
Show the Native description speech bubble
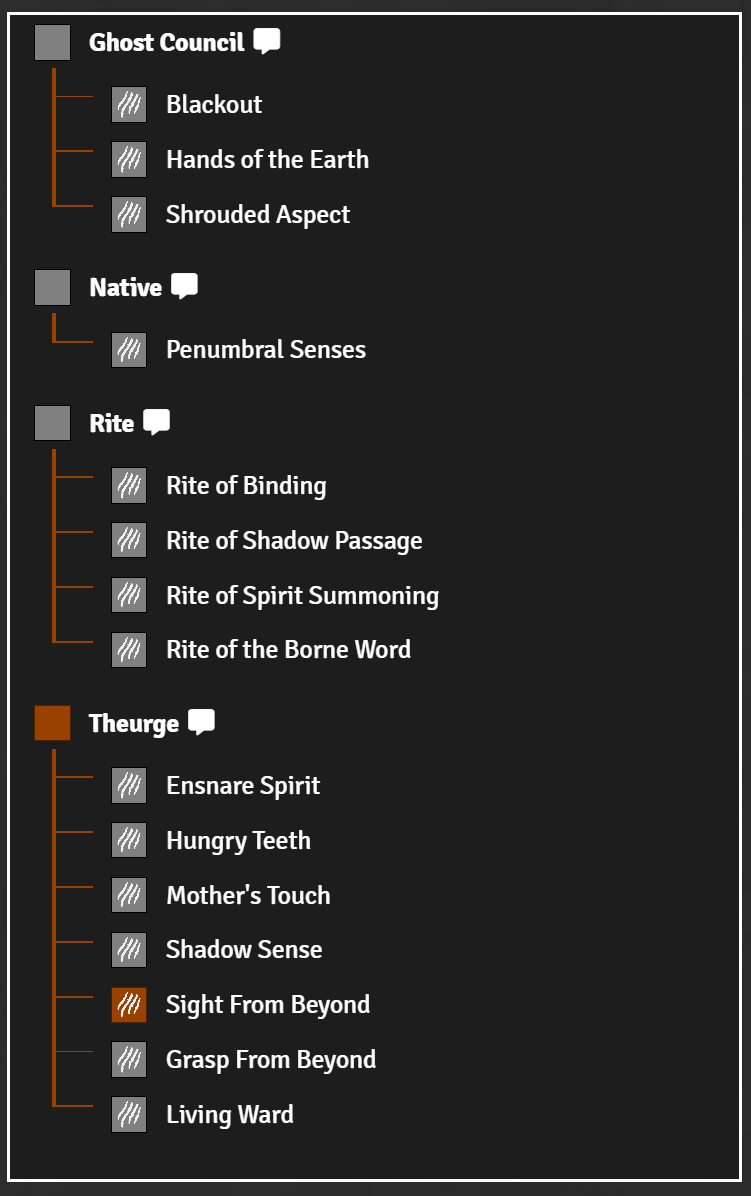click(184, 286)
